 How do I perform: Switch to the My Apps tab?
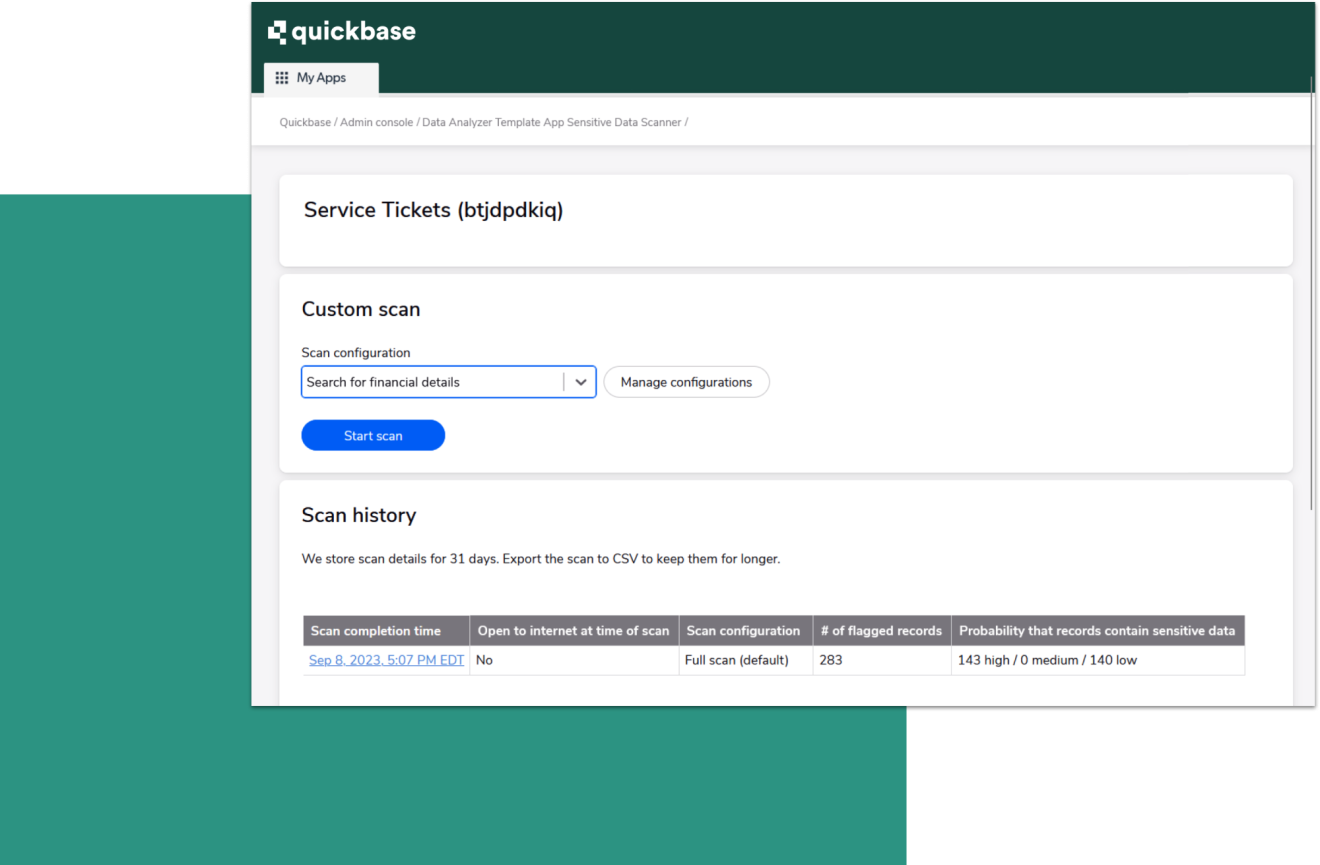tap(321, 77)
